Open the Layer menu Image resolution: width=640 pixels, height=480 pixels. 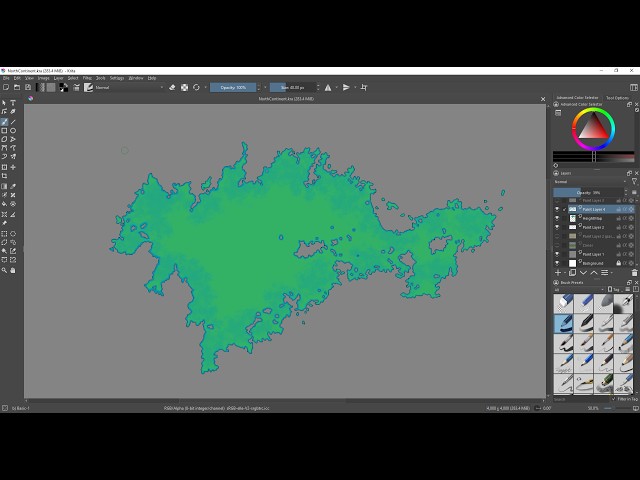(x=58, y=78)
